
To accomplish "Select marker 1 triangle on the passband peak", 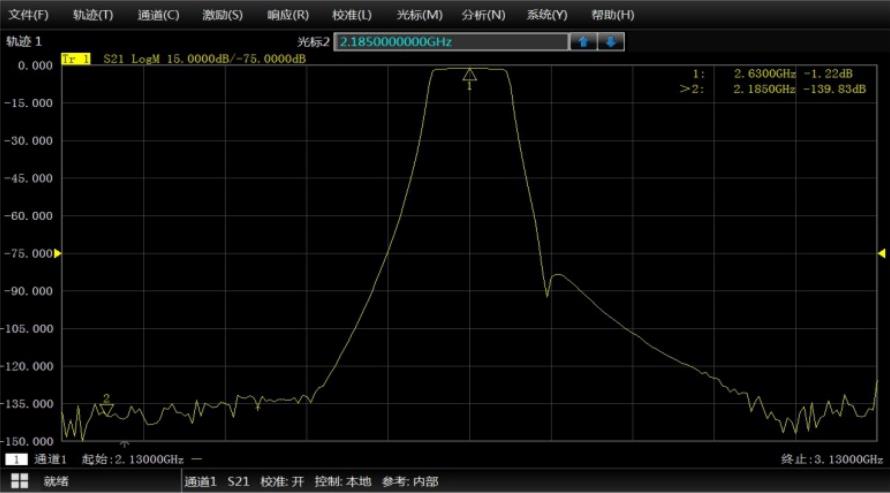I will coord(469,74).
